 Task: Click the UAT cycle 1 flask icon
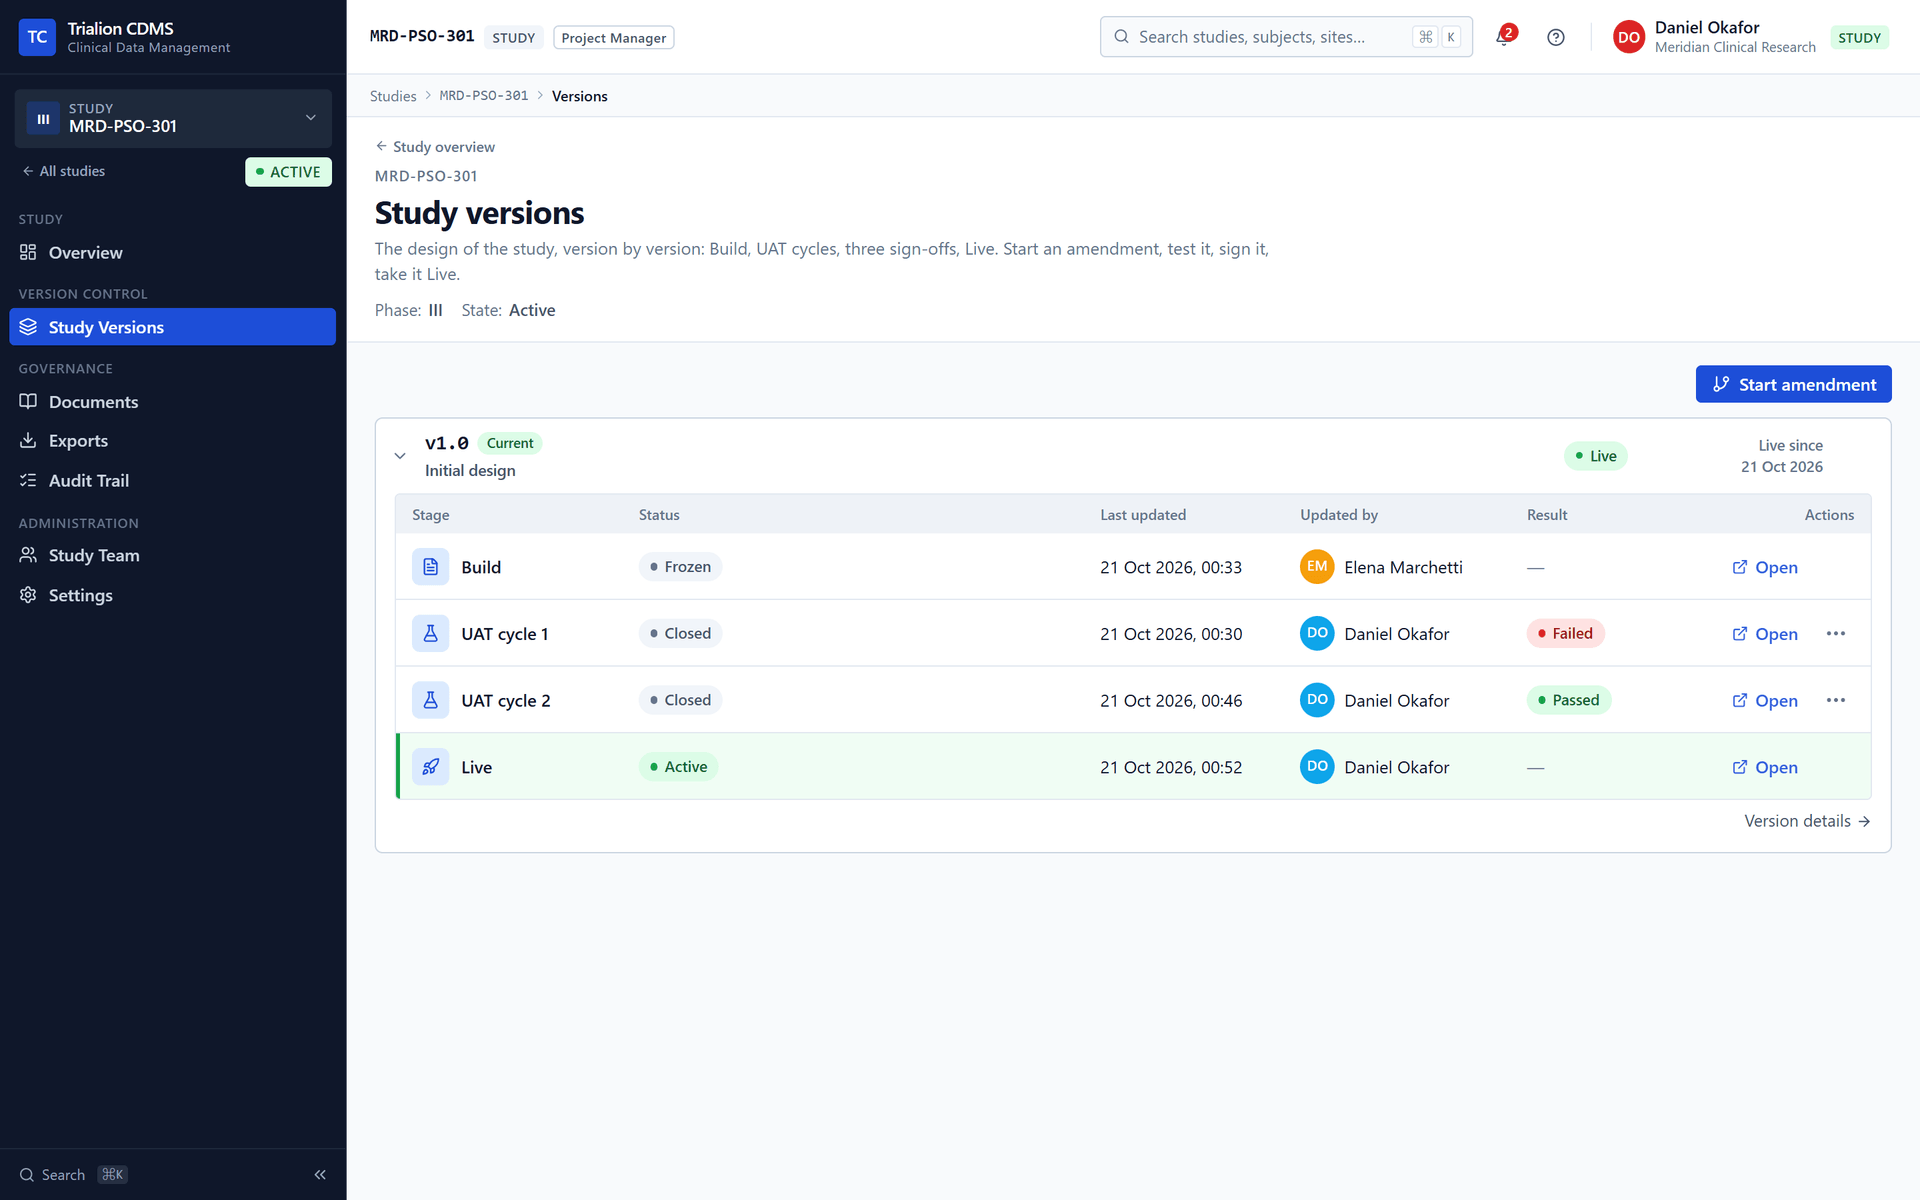pyautogui.click(x=430, y=634)
